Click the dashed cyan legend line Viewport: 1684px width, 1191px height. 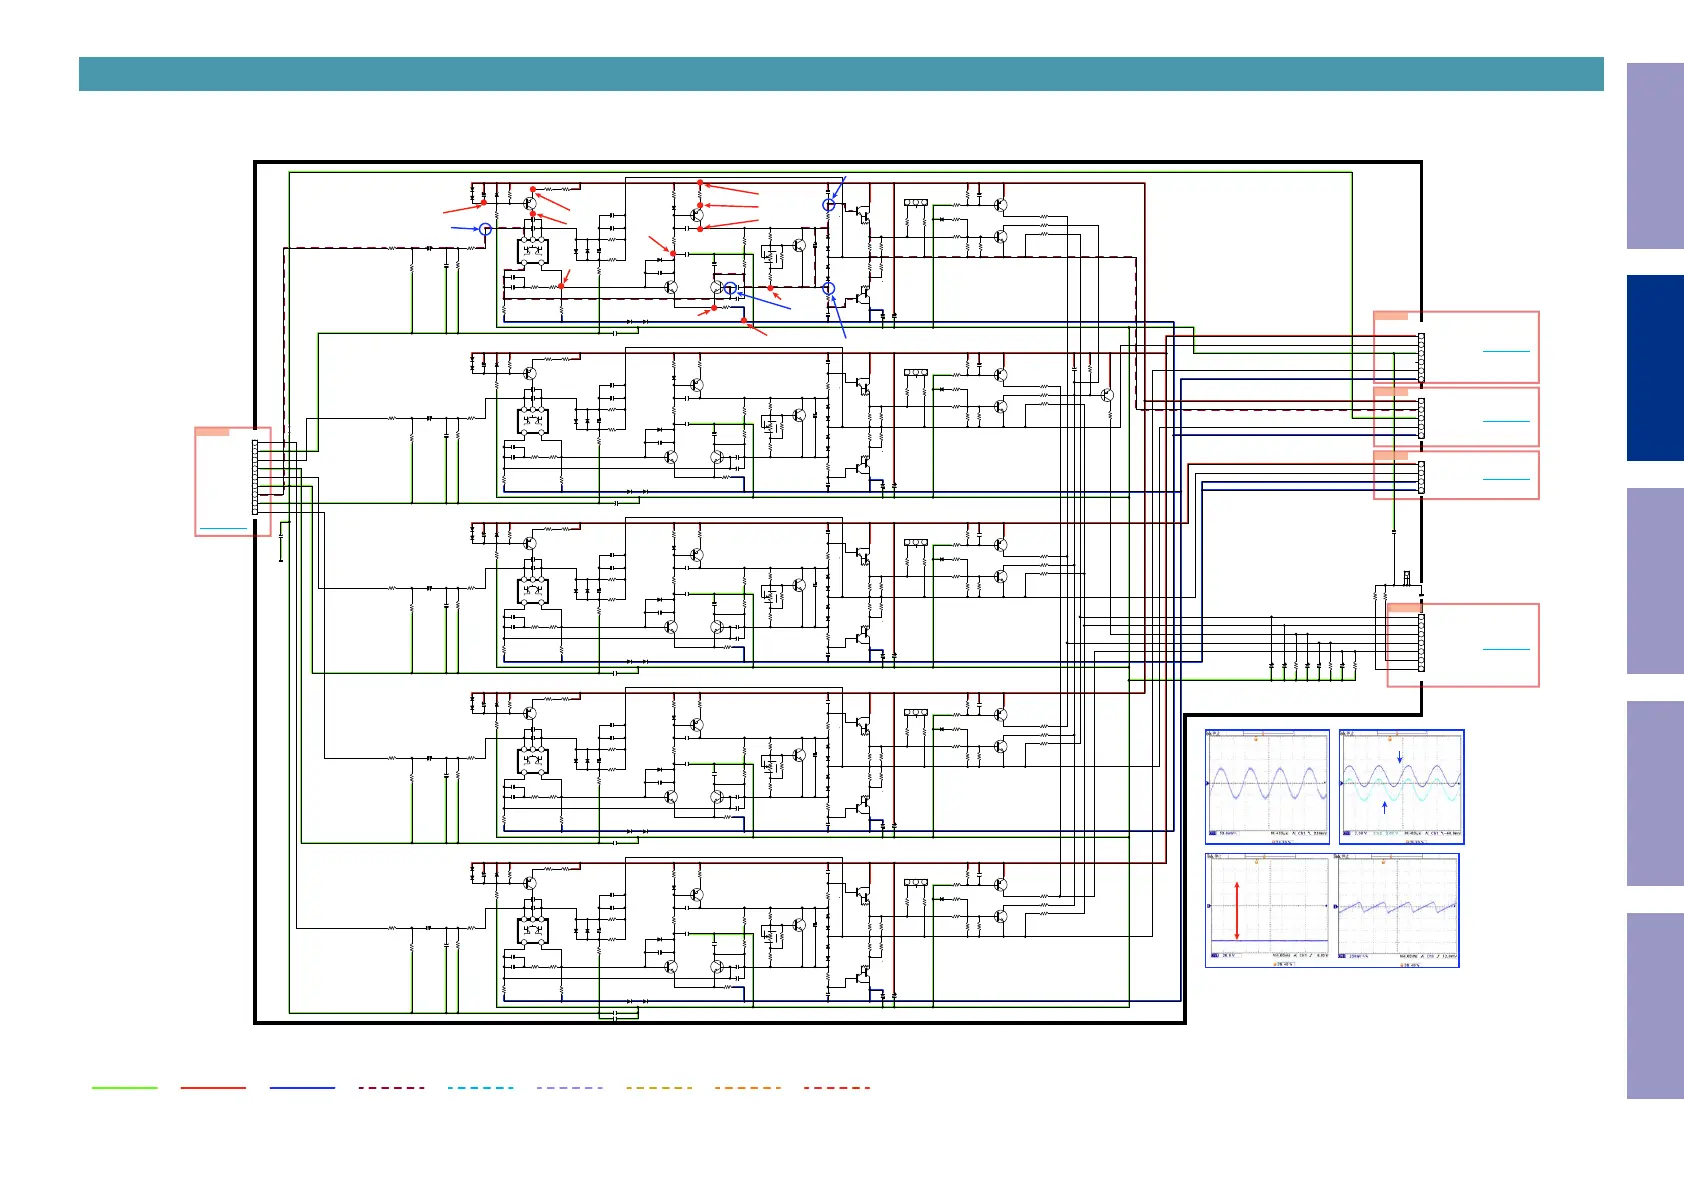tap(481, 1087)
